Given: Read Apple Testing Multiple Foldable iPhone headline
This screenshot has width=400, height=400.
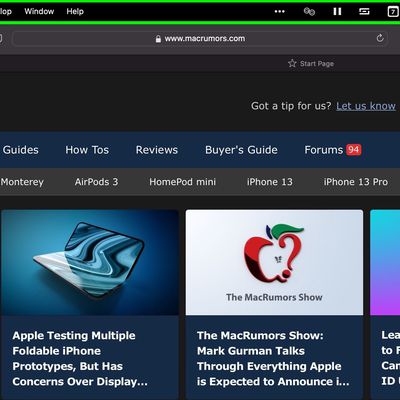Looking at the screenshot, I should pos(80,359).
